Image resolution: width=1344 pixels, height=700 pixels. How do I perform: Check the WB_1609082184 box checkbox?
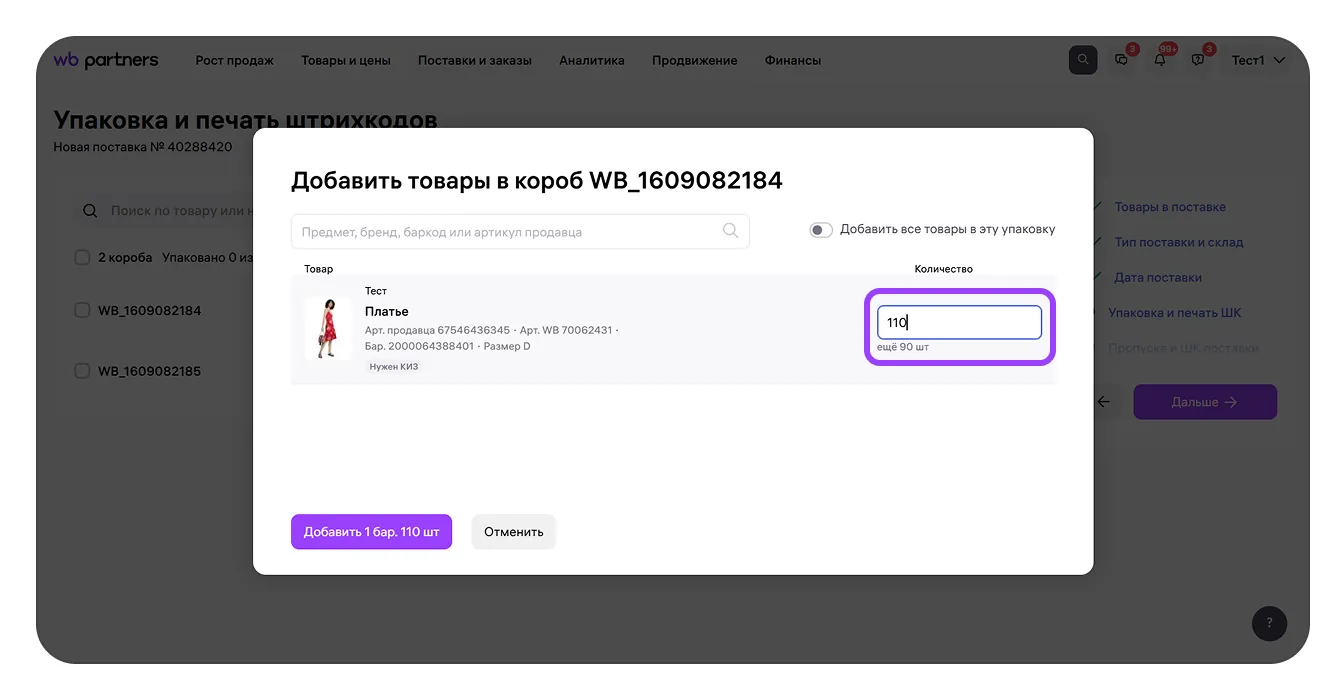point(83,310)
